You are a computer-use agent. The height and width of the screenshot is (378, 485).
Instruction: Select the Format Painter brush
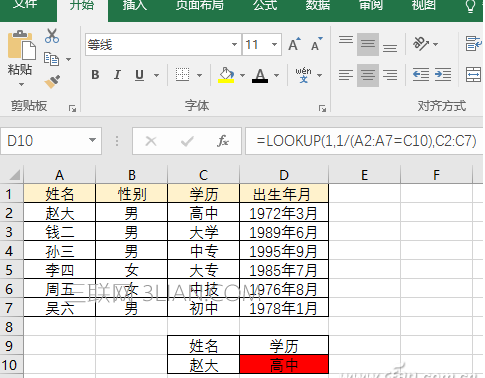click(52, 82)
